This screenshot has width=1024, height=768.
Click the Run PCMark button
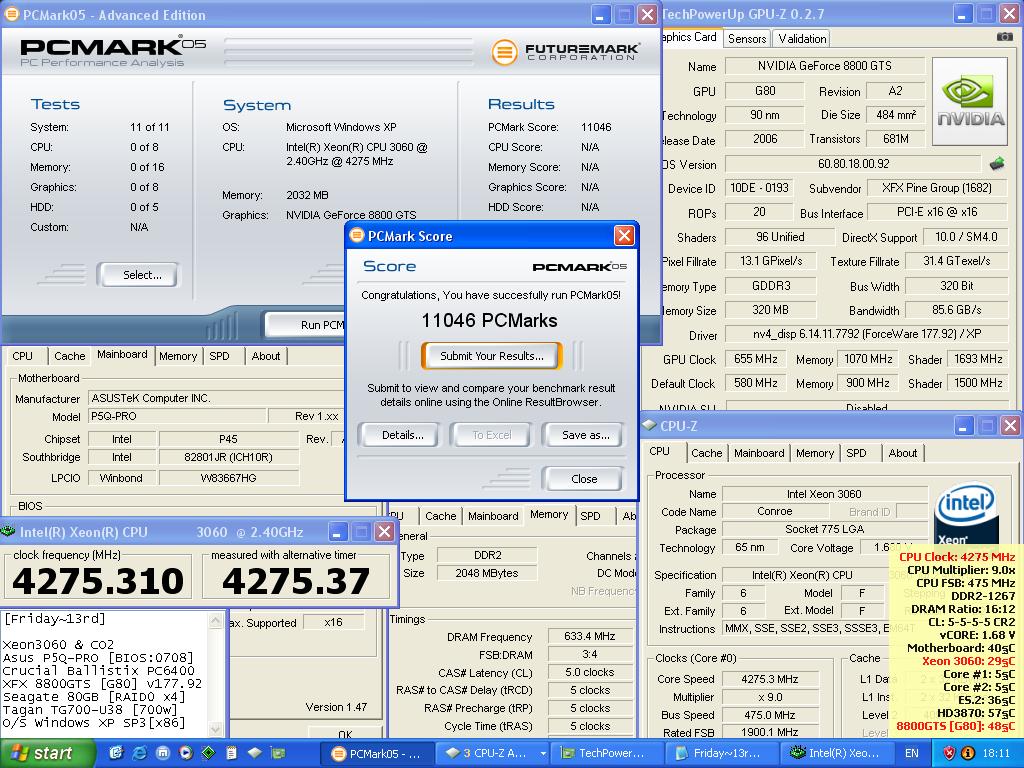click(x=306, y=325)
